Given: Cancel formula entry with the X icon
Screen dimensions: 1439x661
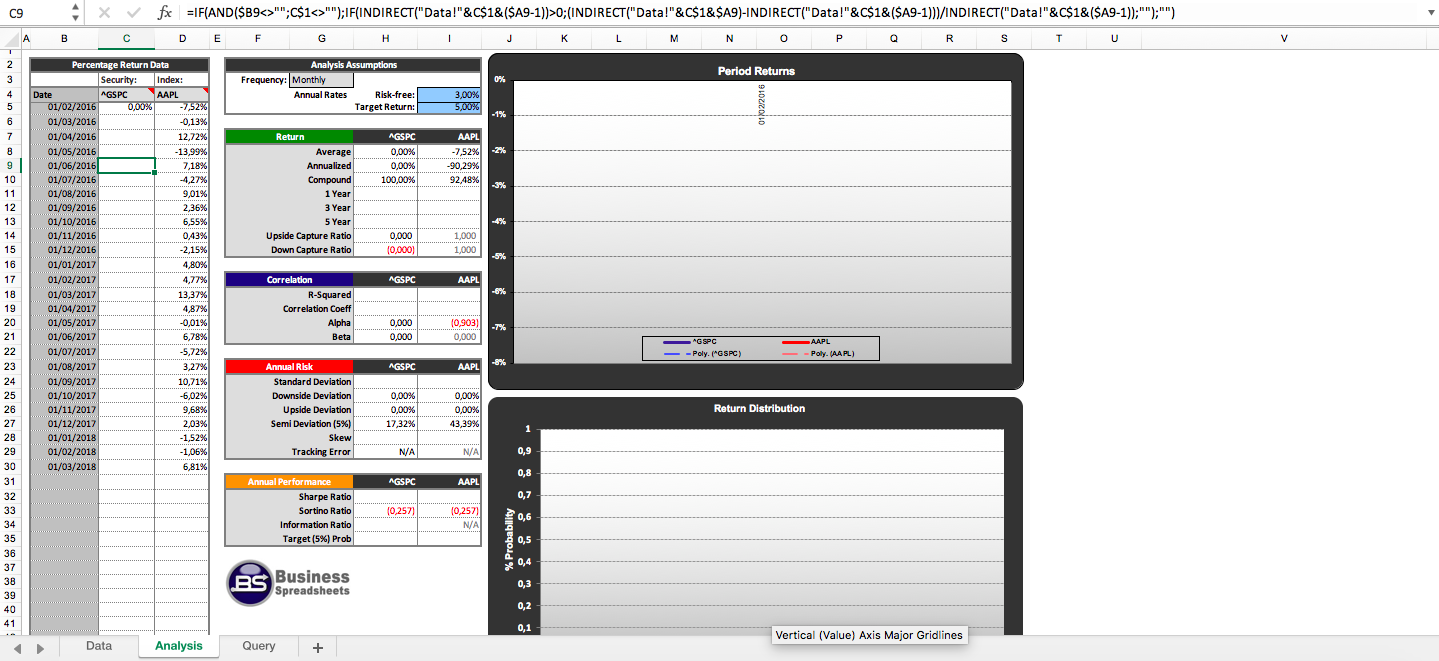Looking at the screenshot, I should pyautogui.click(x=106, y=13).
